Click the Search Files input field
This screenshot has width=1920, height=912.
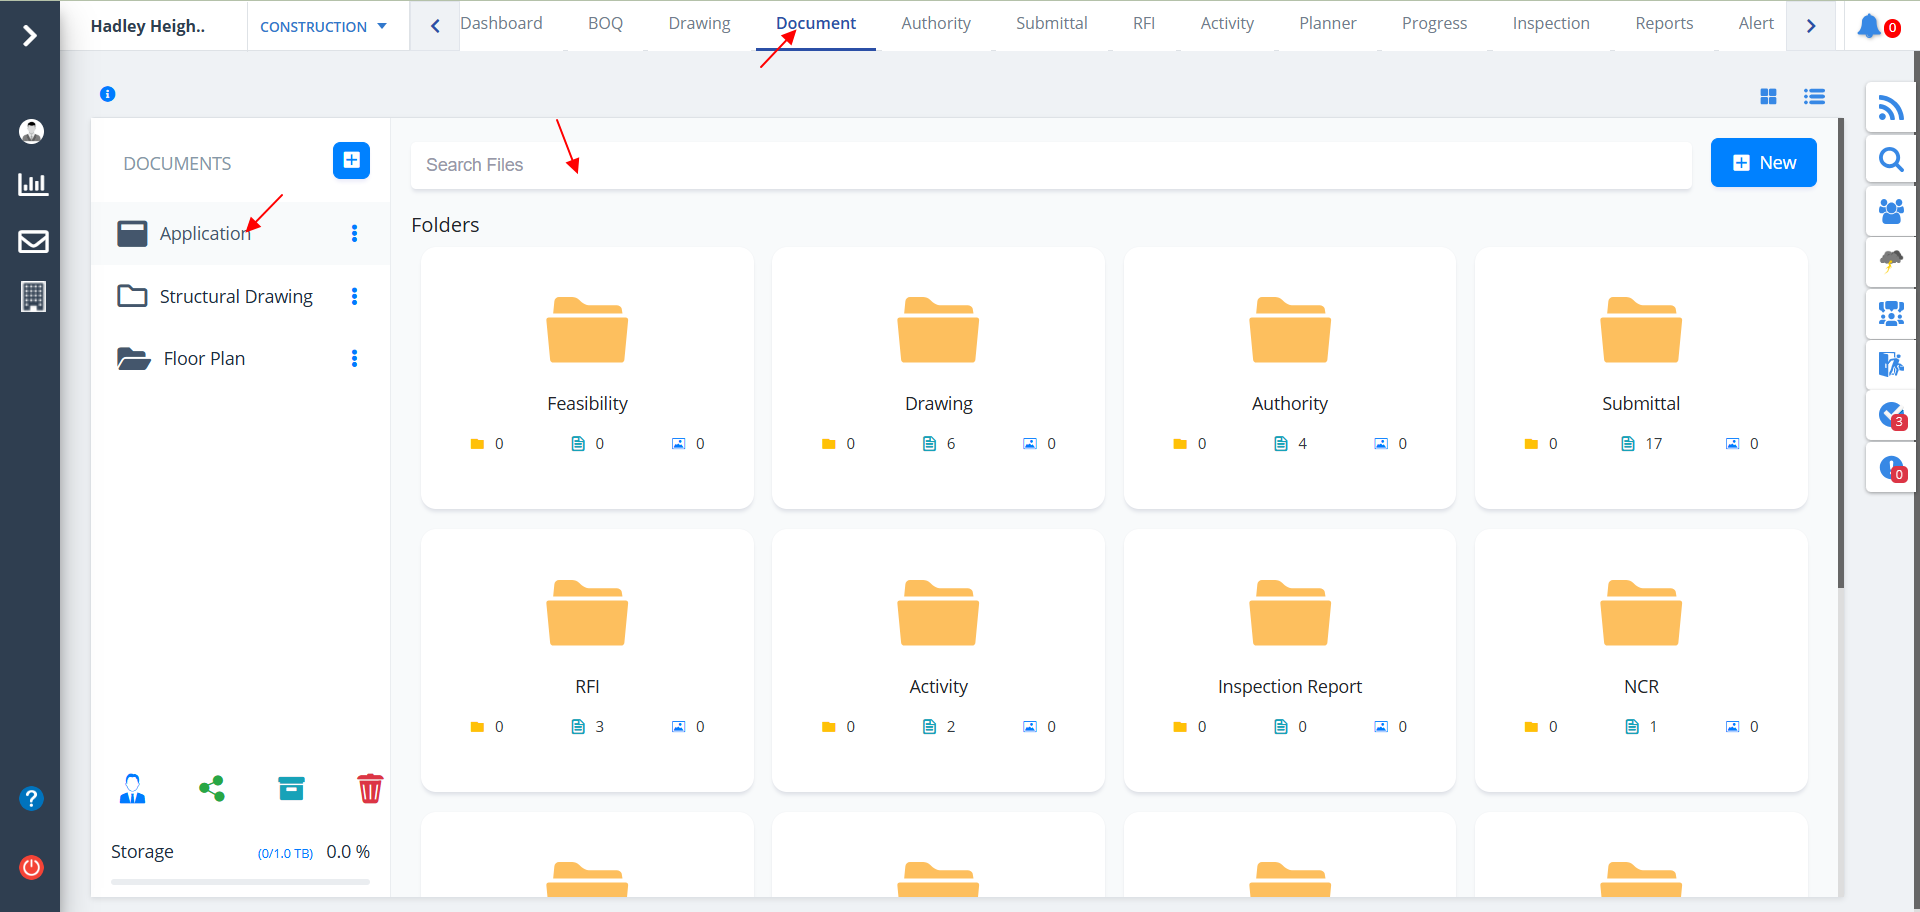1050,165
